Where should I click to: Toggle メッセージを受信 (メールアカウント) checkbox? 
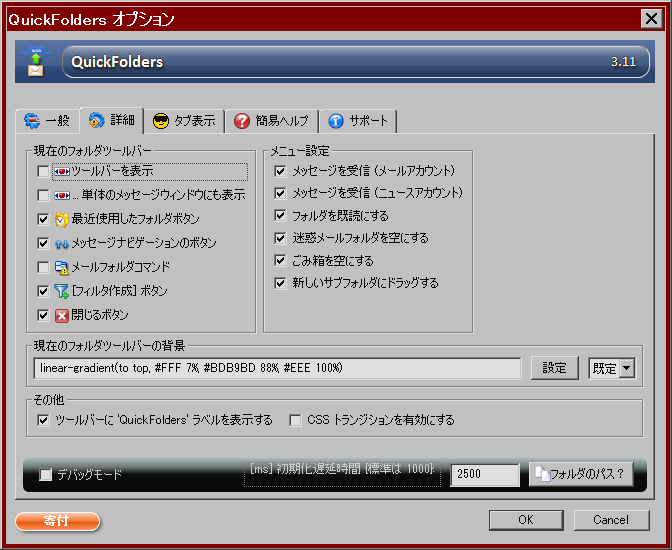280,171
